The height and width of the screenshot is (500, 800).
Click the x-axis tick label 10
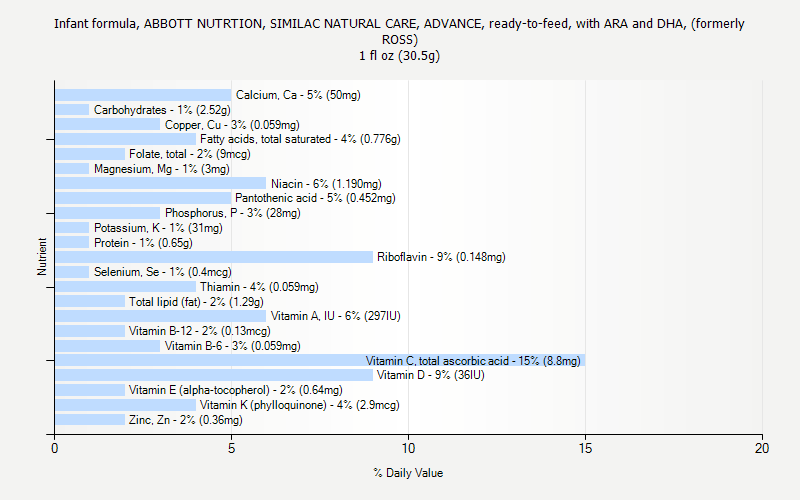click(408, 448)
